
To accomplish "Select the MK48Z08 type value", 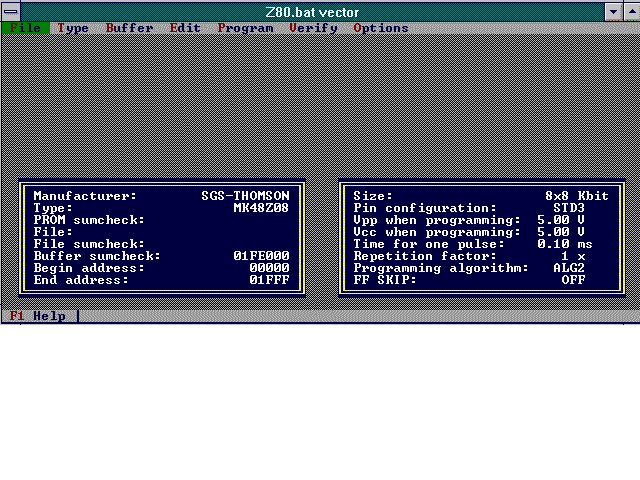I will [x=261, y=208].
